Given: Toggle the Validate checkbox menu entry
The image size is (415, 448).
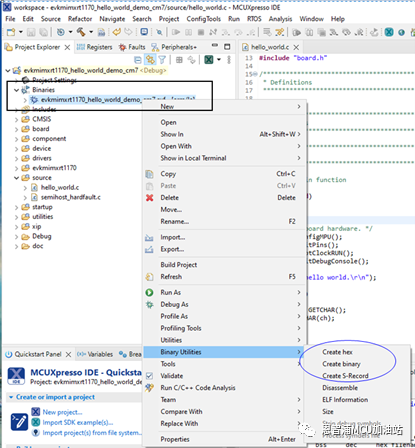Looking at the screenshot, I should (x=150, y=376).
